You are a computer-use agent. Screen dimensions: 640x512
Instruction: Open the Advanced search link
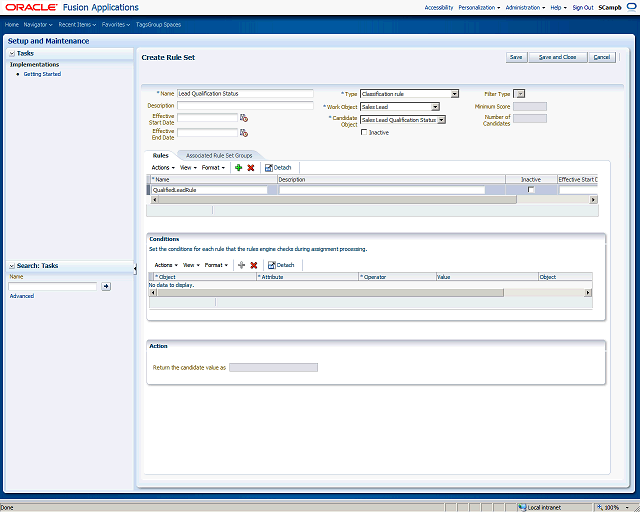pyautogui.click(x=22, y=296)
